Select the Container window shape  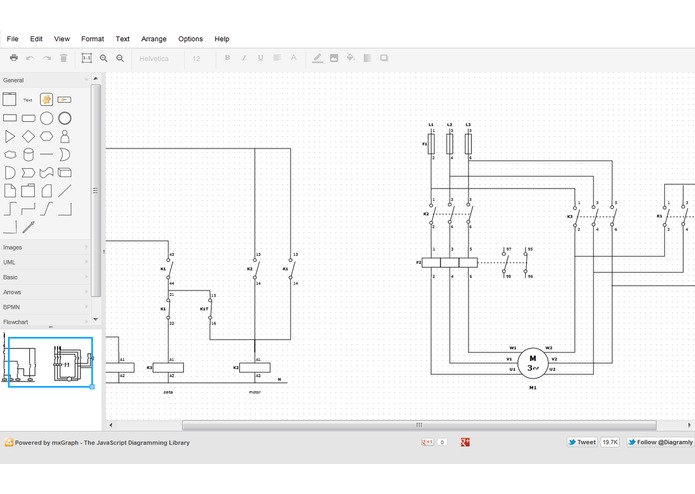coord(9,99)
